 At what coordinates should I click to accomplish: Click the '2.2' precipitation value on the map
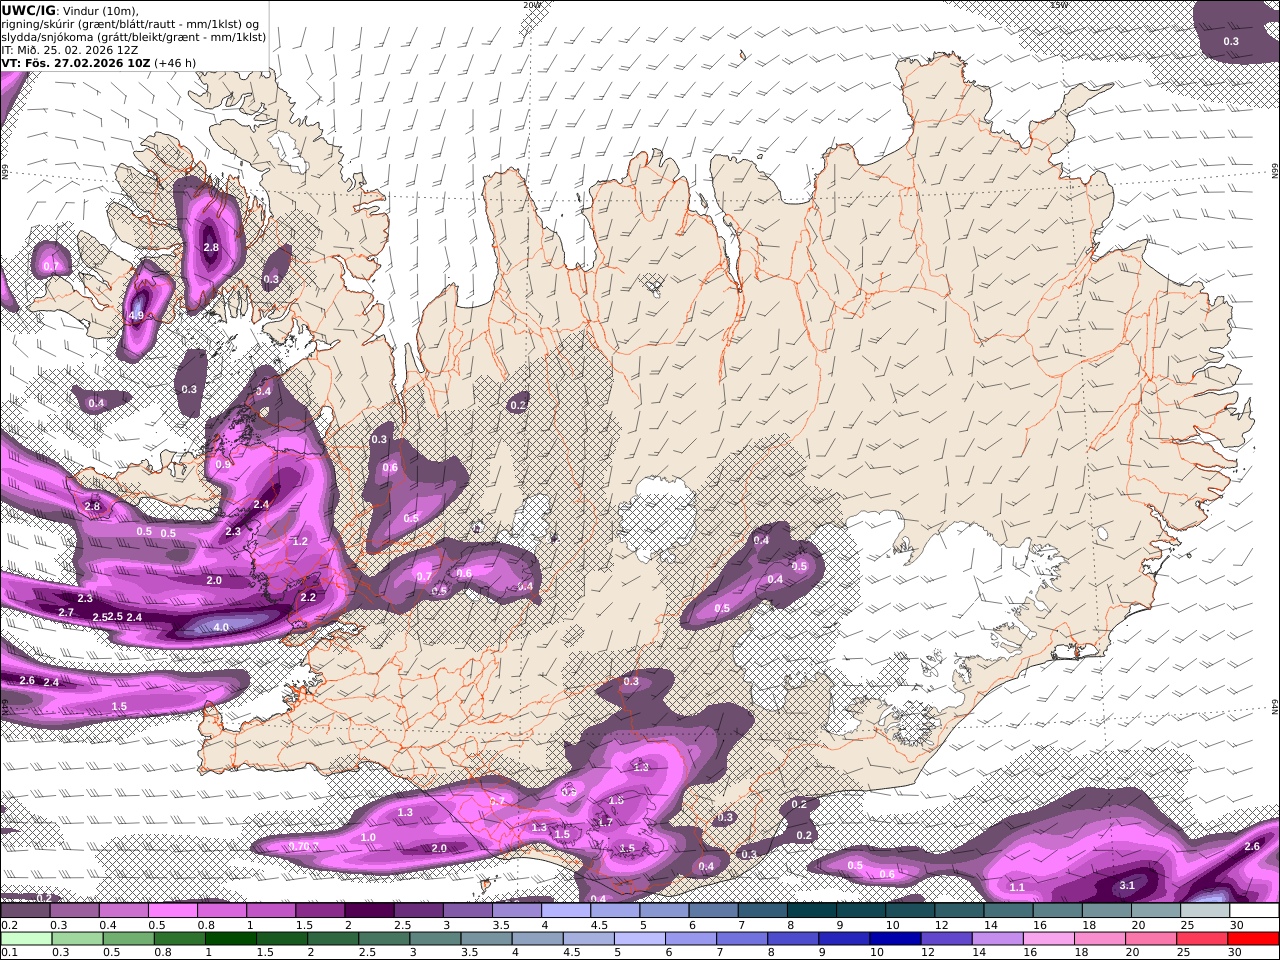[x=308, y=597]
